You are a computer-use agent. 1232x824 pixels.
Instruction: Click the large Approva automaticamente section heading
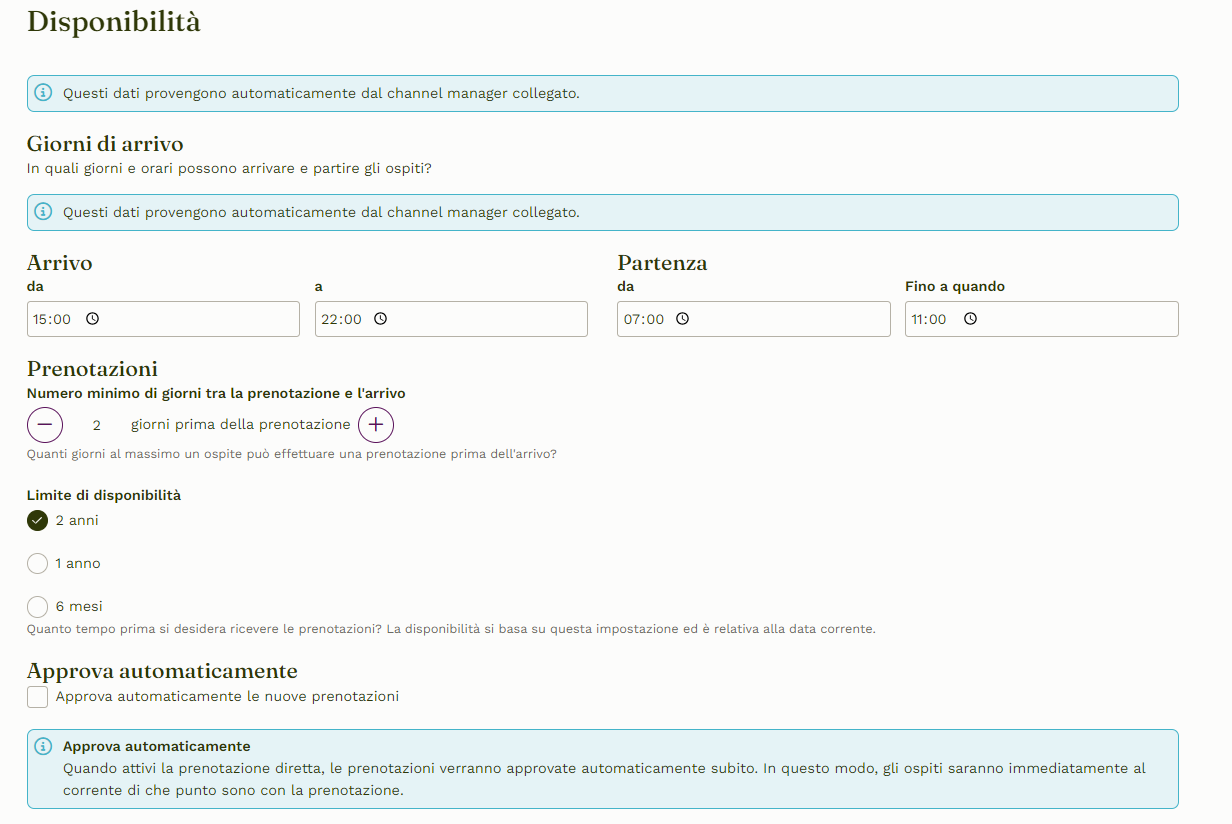[x=162, y=670]
